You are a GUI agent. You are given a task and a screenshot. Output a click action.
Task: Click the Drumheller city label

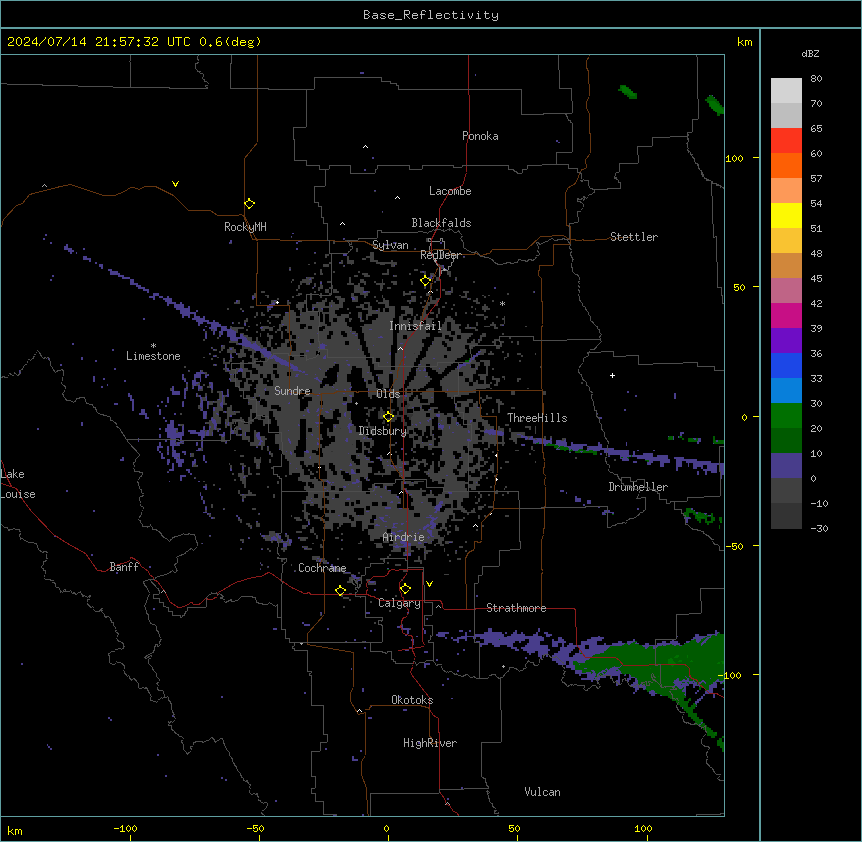point(638,487)
